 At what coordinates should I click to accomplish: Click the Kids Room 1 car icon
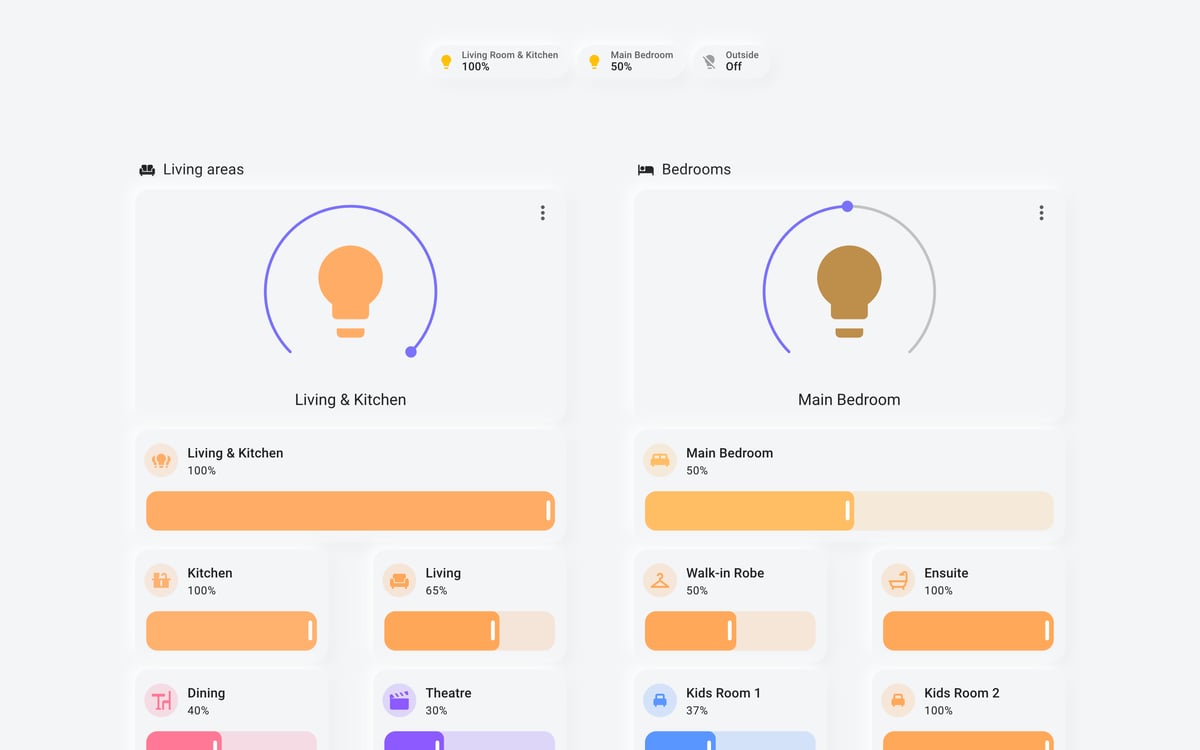click(x=659, y=700)
